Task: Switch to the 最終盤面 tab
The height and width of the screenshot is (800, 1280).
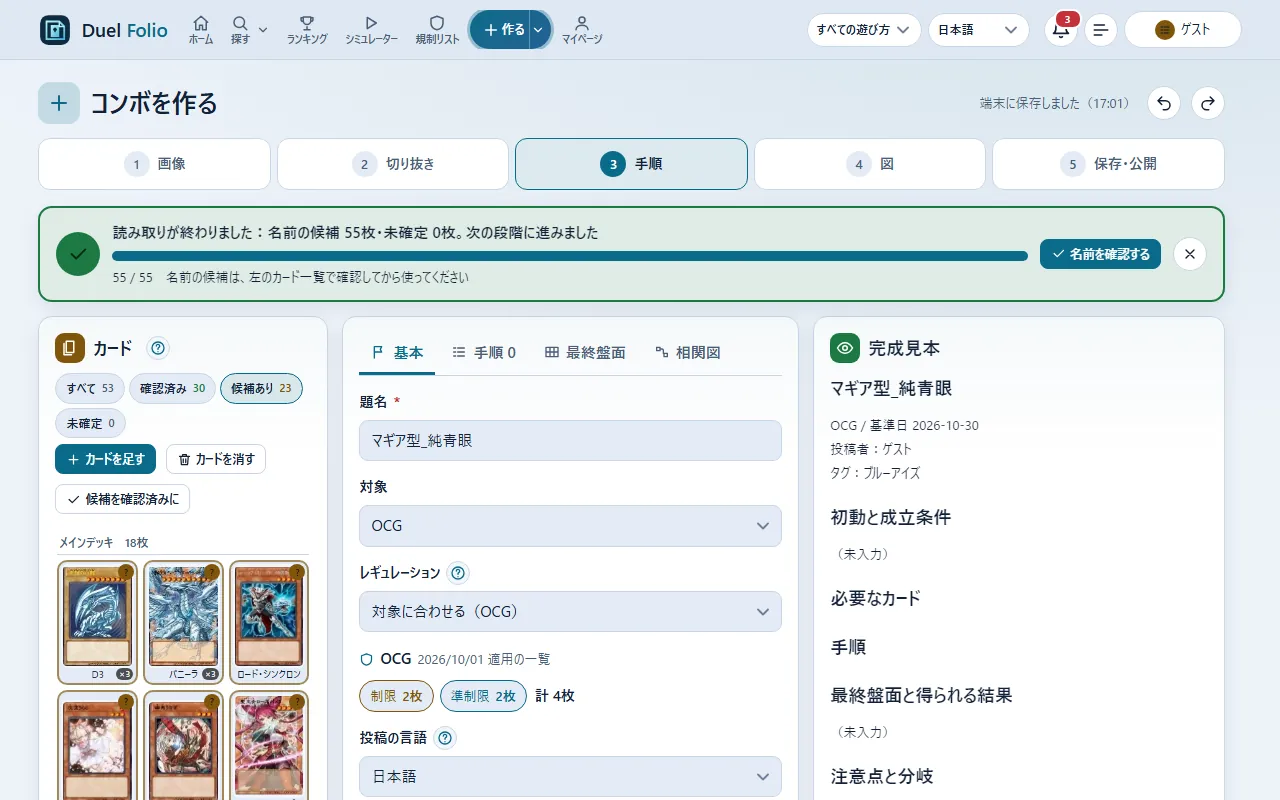Action: click(x=585, y=352)
